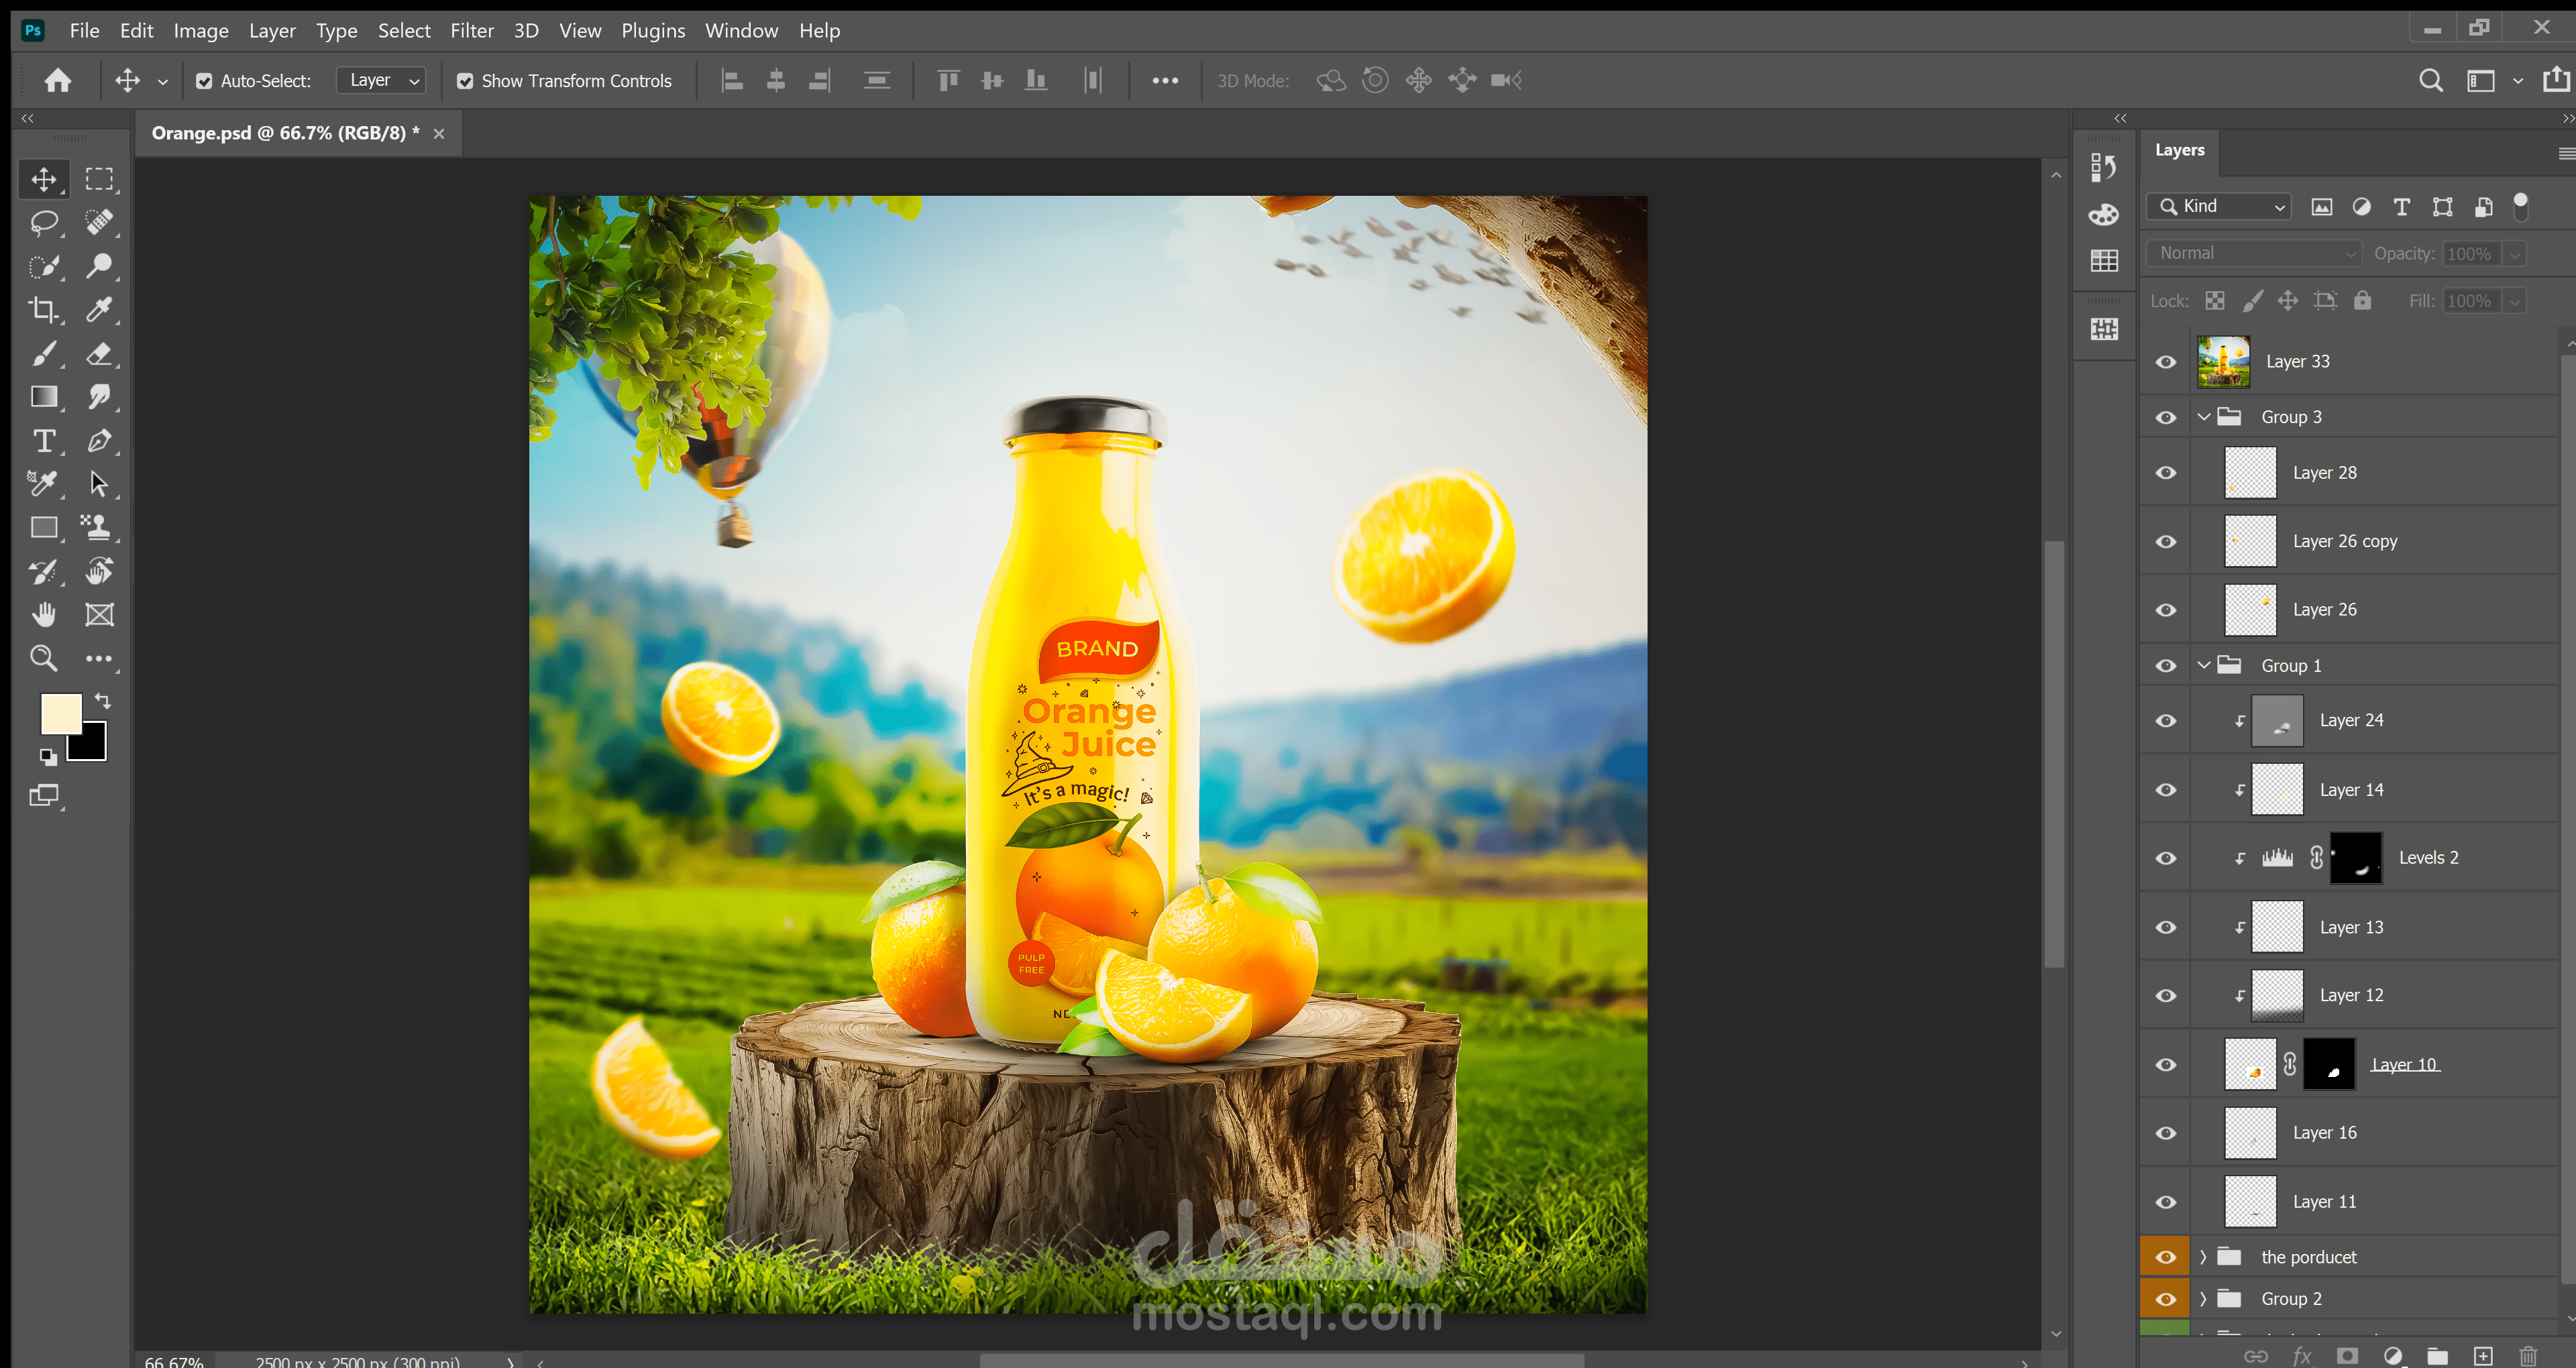Select the Horizontal Type tool

pyautogui.click(x=43, y=441)
